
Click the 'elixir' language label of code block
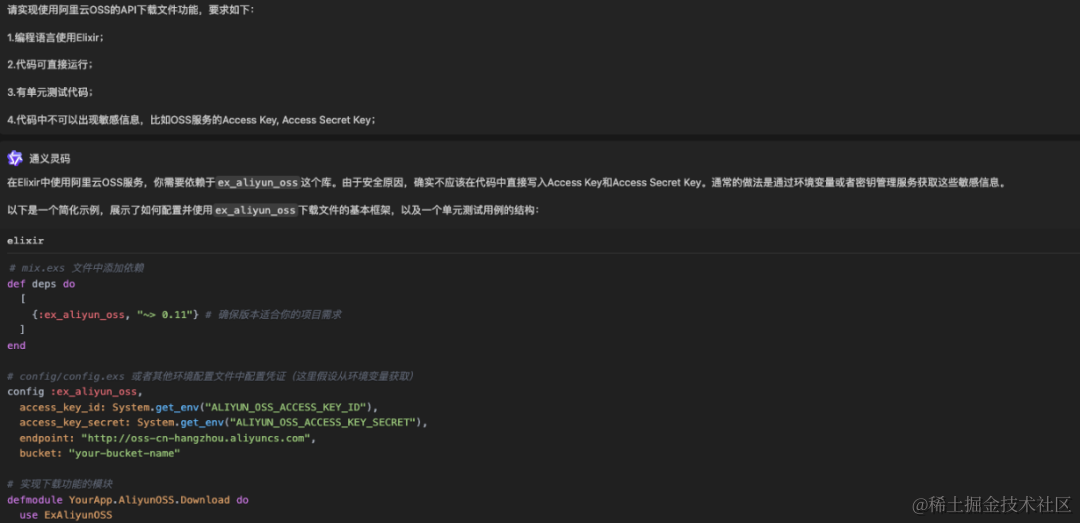(x=25, y=240)
